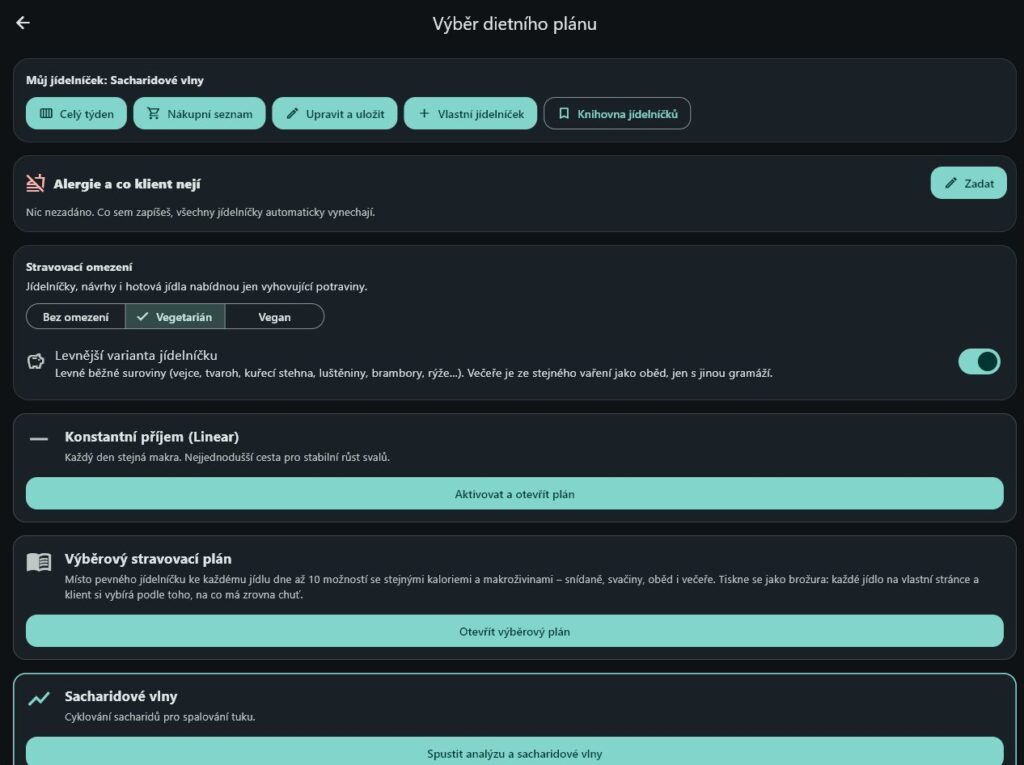Select the Vegan dietary option

pos(274,317)
